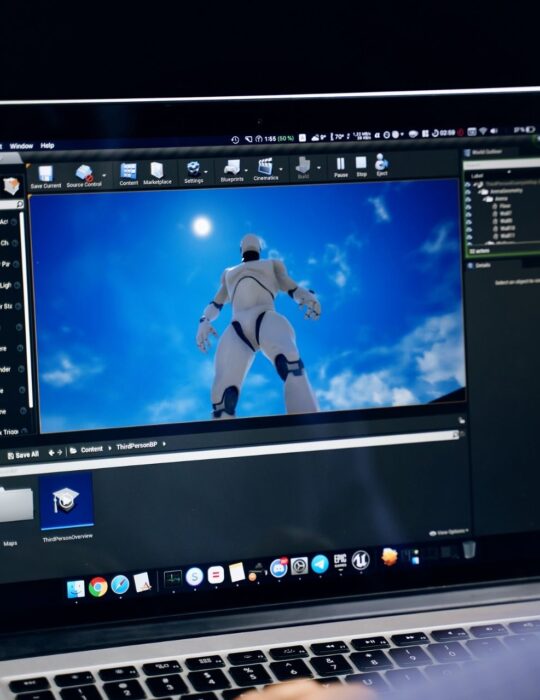This screenshot has height=700, width=540.
Task: Open the Settings toolbar icon
Action: point(193,169)
